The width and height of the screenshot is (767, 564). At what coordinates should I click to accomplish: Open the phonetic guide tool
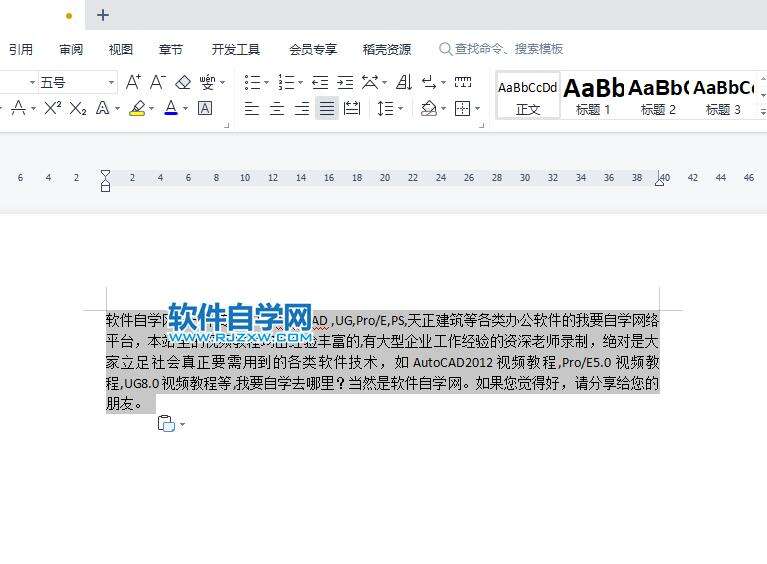click(x=207, y=82)
